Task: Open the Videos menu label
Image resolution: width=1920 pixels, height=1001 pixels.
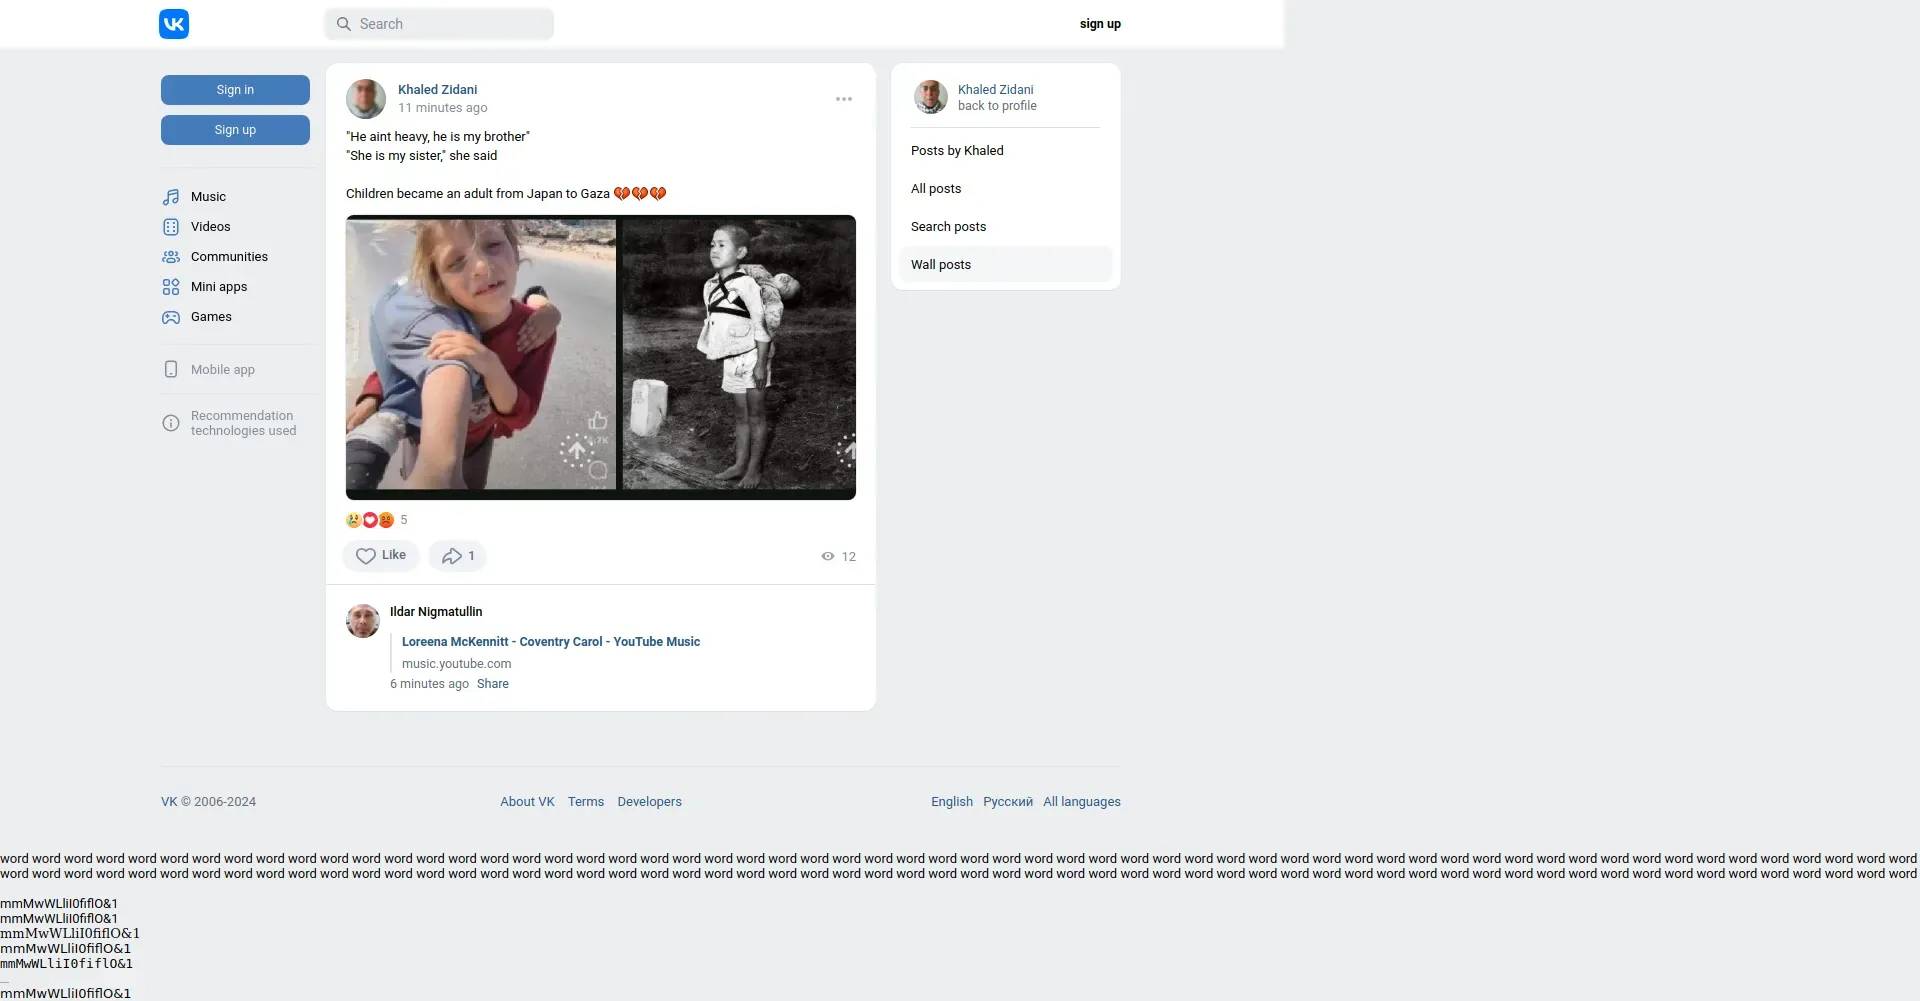Action: (x=210, y=227)
